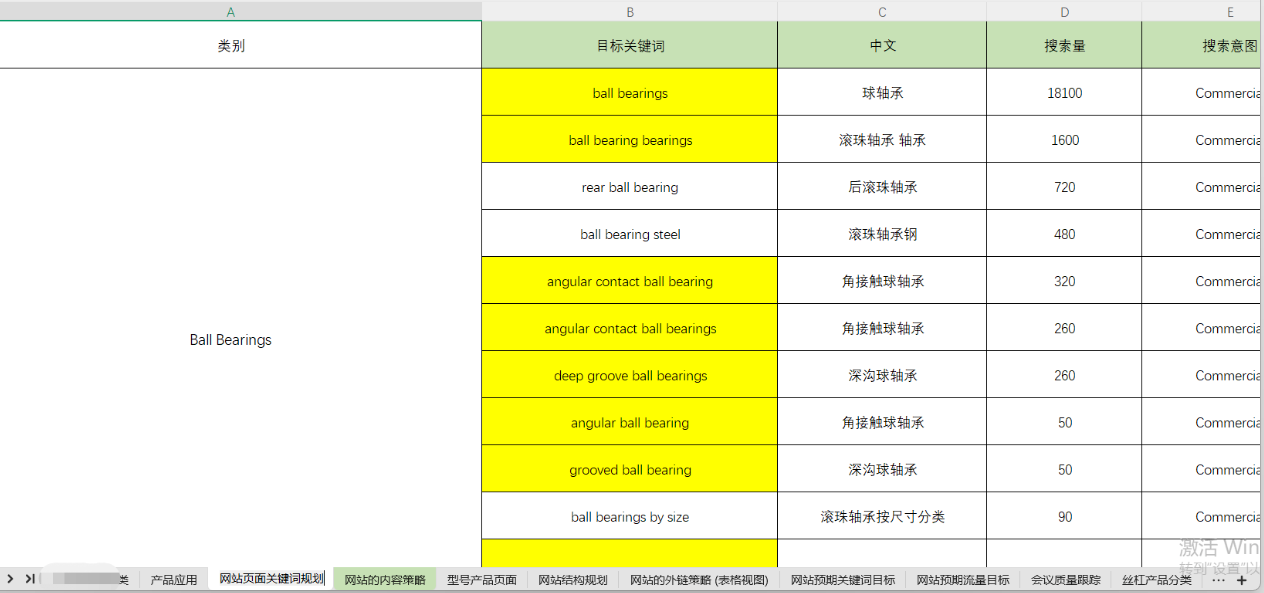The height and width of the screenshot is (593, 1264).
Task: Select the yellow 'deep groove ball bearings' cell
Action: 629,376
